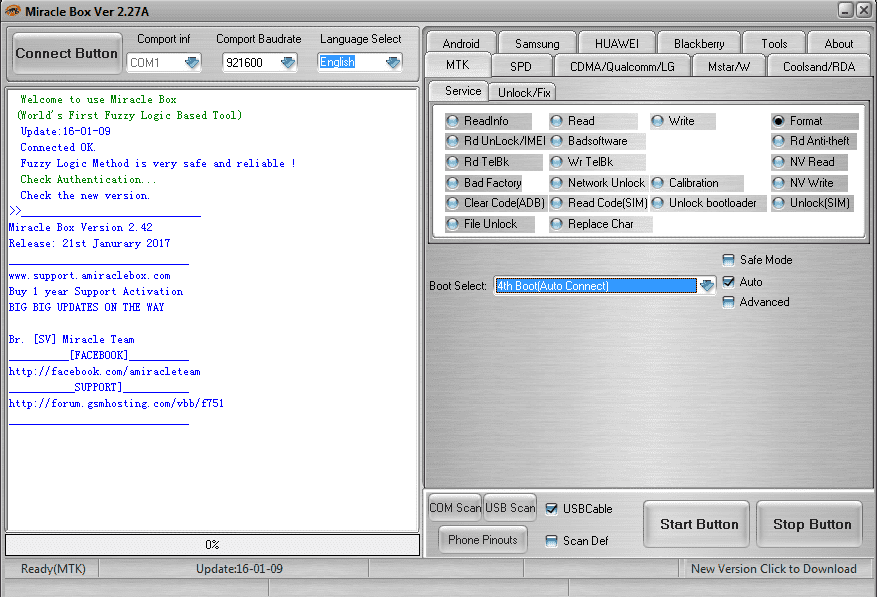Open Phone Pinouts
This screenshot has width=877, height=597.
click(x=483, y=540)
